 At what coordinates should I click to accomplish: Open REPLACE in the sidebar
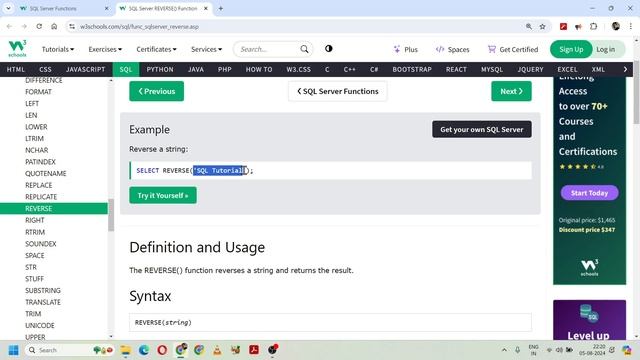(39, 185)
